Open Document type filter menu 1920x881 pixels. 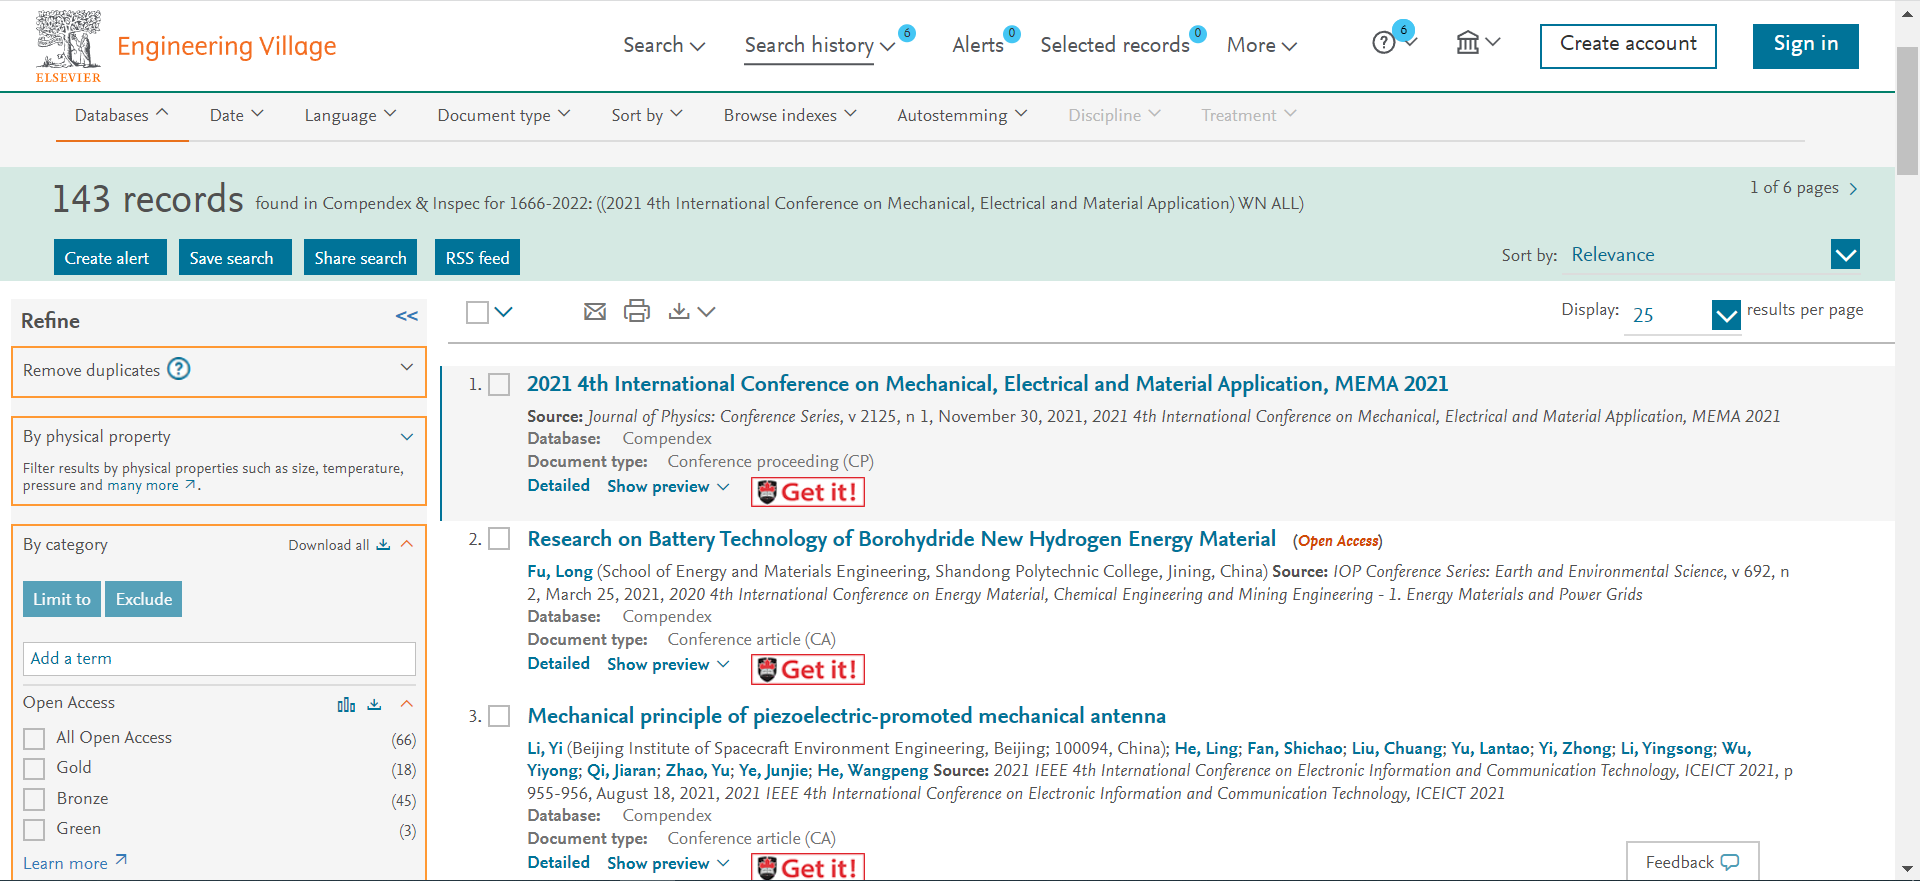point(504,116)
